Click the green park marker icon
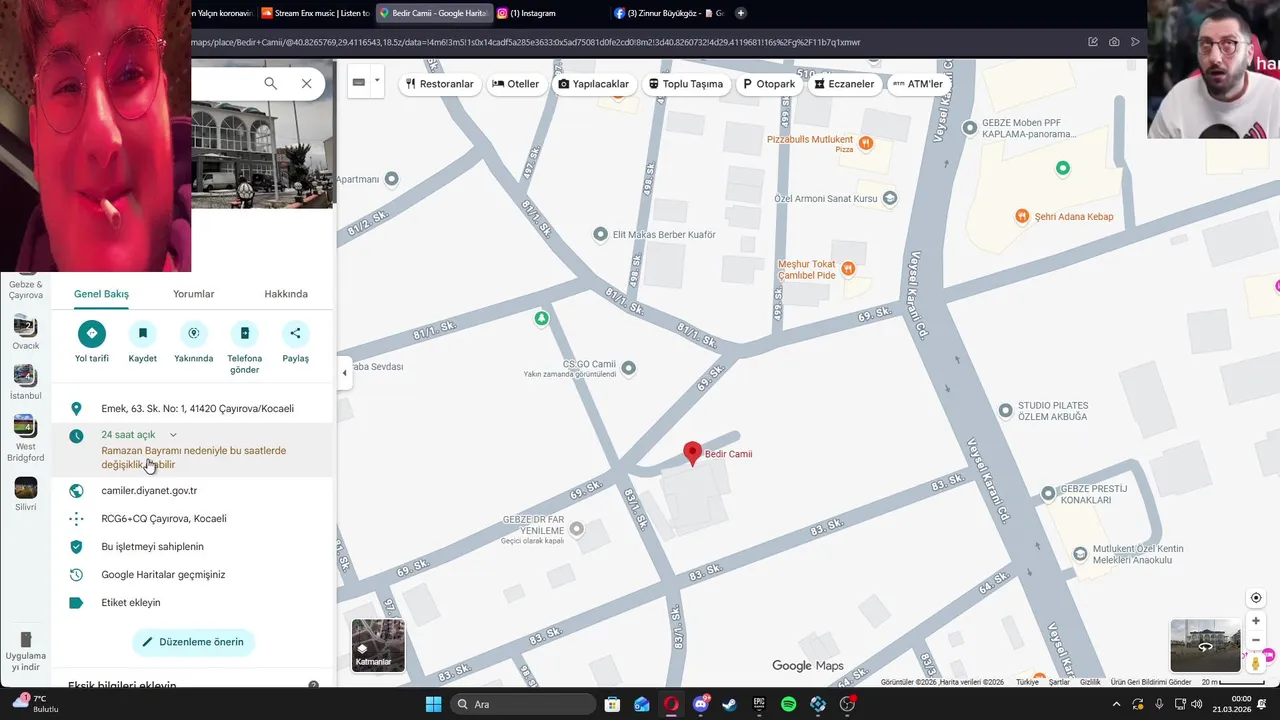1280x720 pixels. [x=541, y=318]
